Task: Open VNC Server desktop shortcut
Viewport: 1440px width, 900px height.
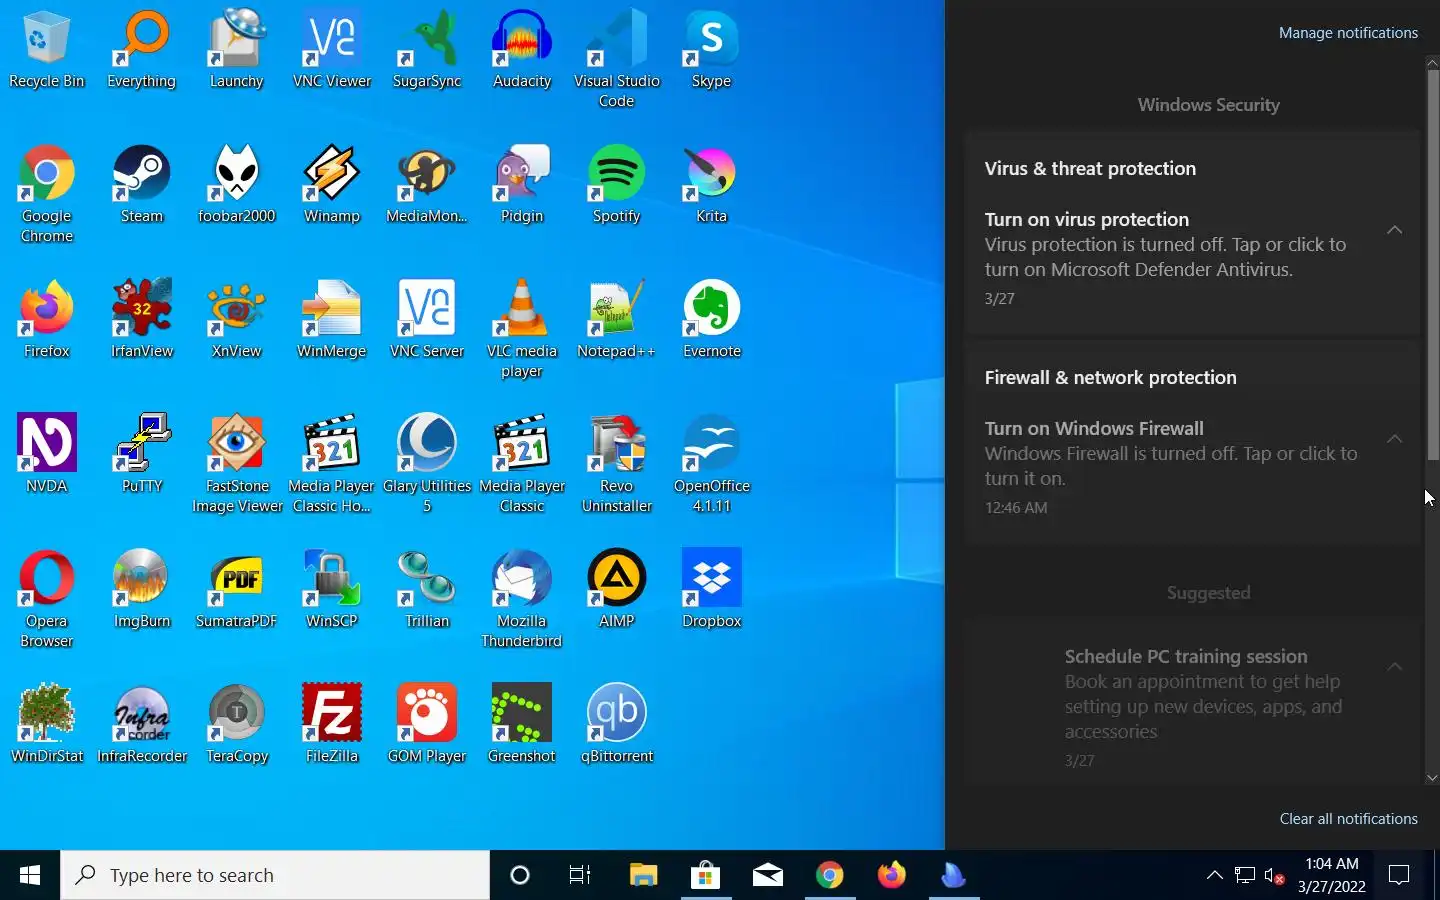Action: (426, 320)
